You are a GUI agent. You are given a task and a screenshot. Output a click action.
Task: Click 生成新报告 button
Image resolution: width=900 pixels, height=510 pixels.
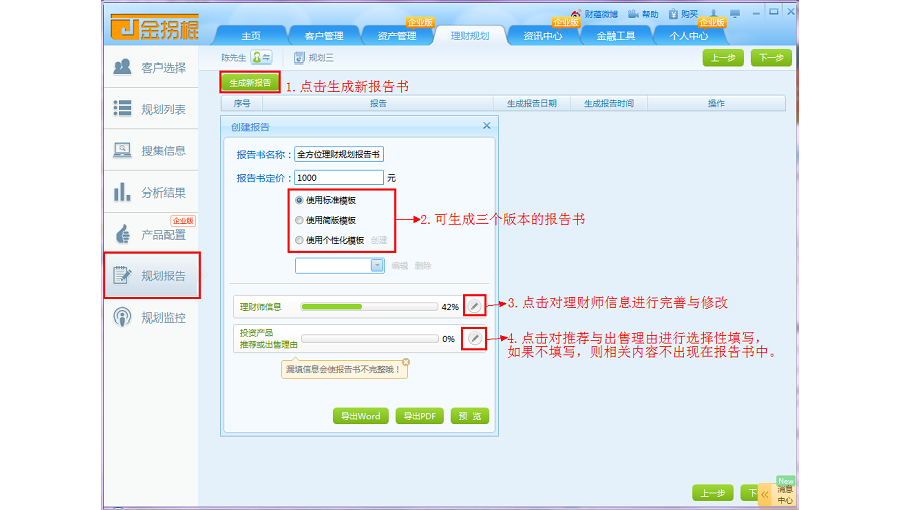click(250, 83)
